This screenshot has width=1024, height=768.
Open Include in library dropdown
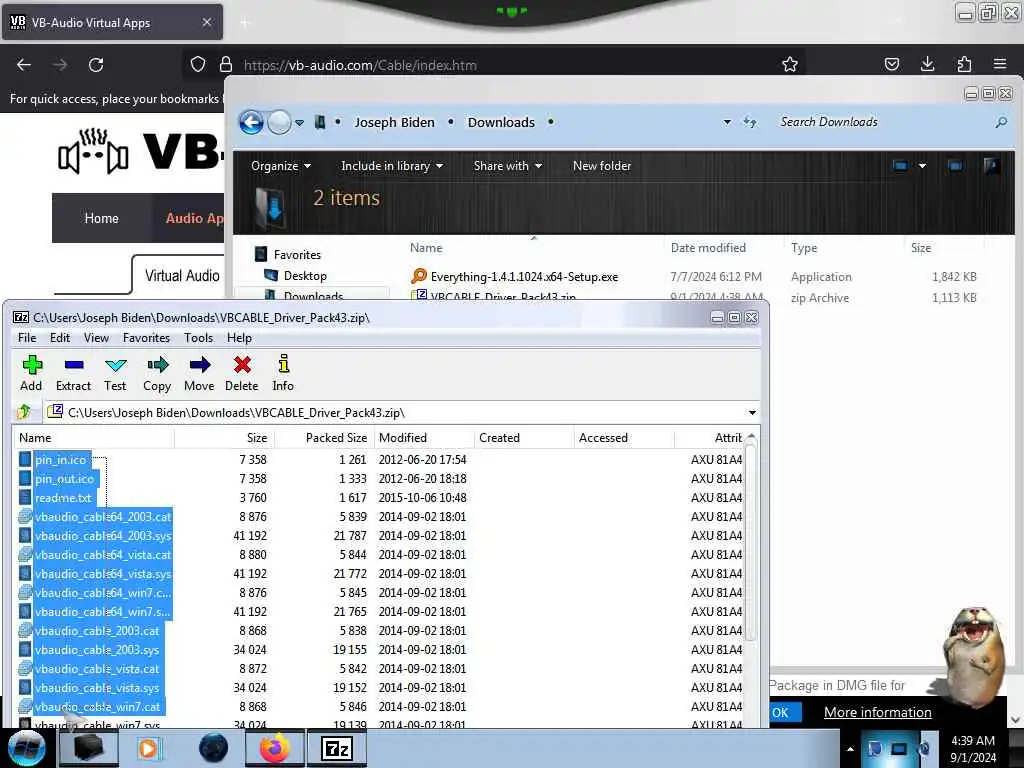point(392,166)
